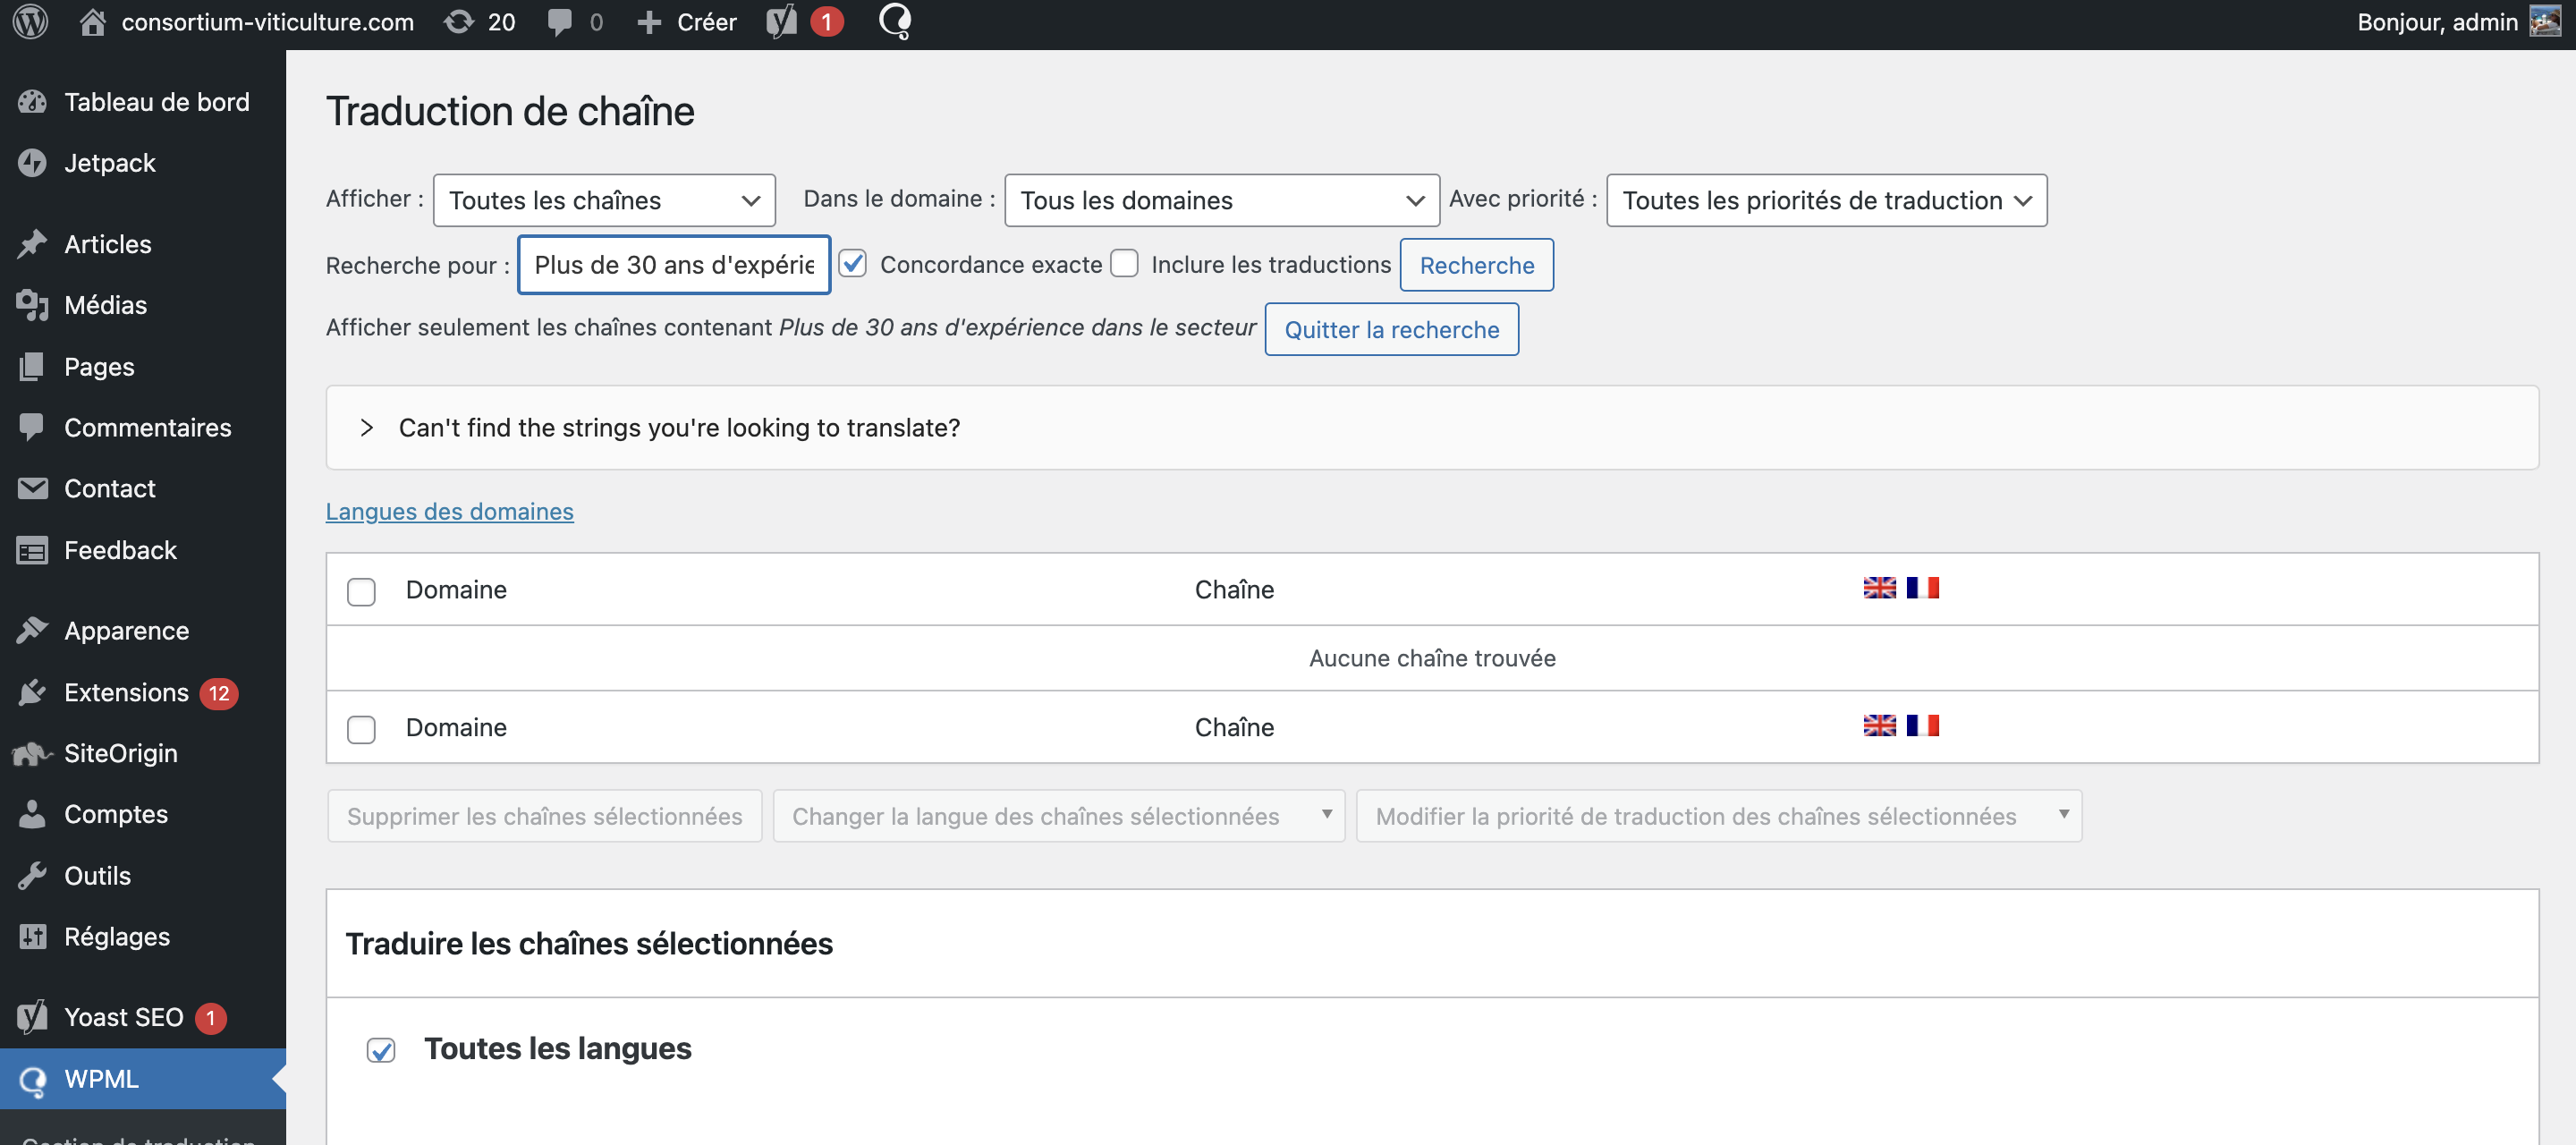Open Modifier la priorité de traduction dropdown
This screenshot has width=2576, height=1145.
pyautogui.click(x=1719, y=816)
